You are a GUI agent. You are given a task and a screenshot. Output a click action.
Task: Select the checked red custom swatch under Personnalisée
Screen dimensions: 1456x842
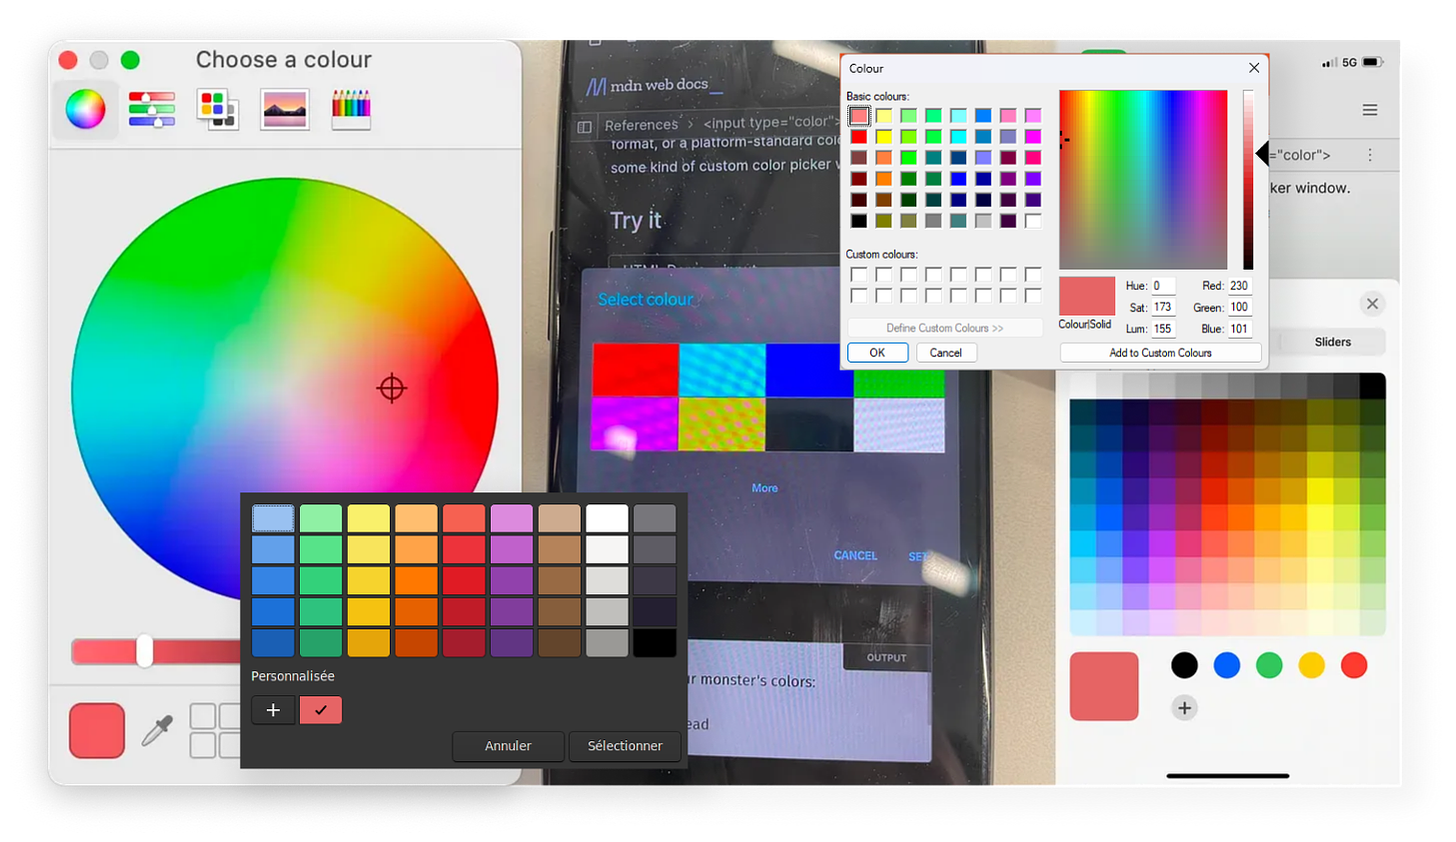[321, 710]
